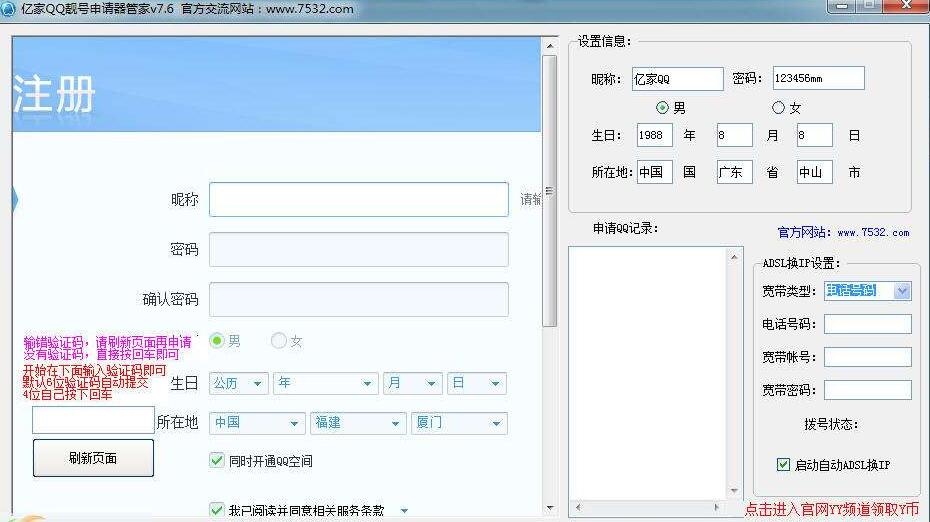
Task: Click inside the 申请QQ记录 list box
Action: click(648, 374)
